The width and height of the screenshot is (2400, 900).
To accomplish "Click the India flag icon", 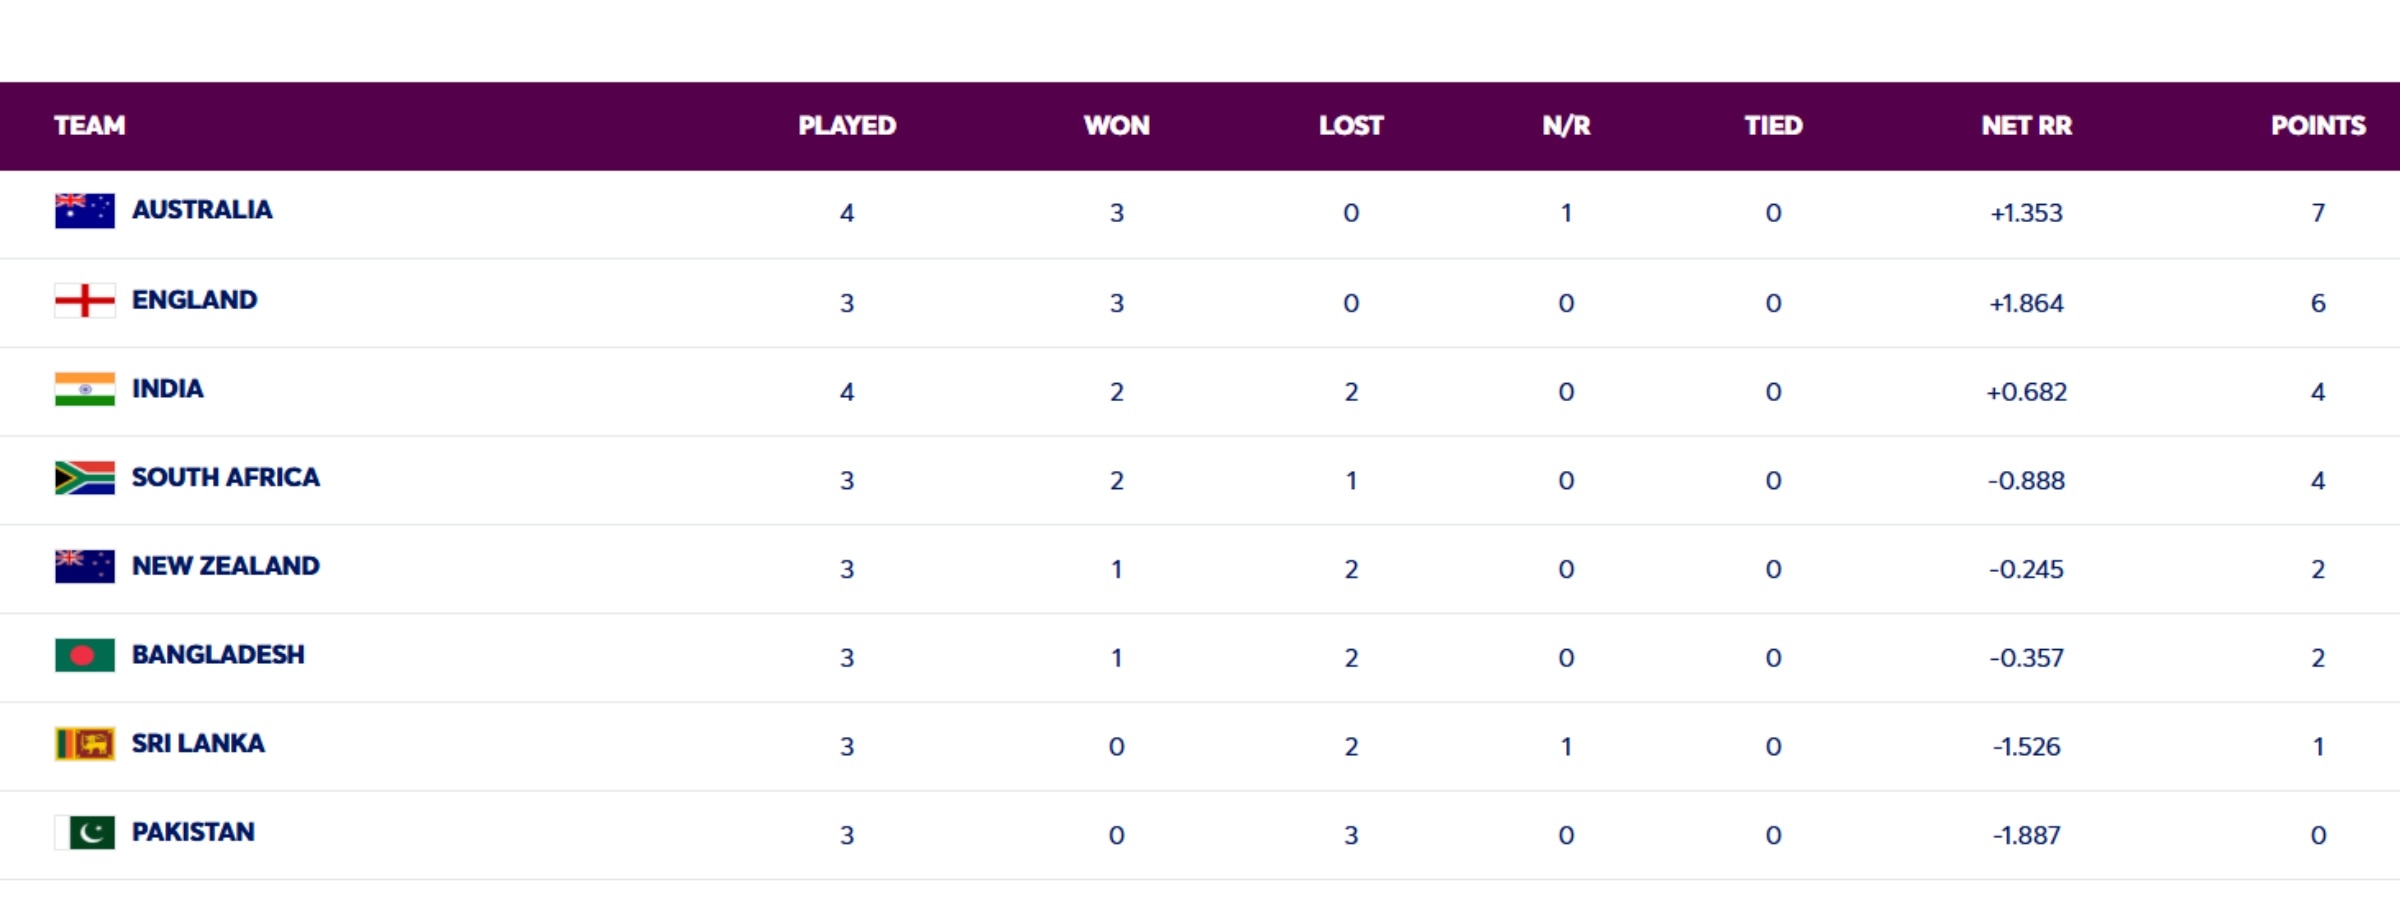I will pos(85,389).
